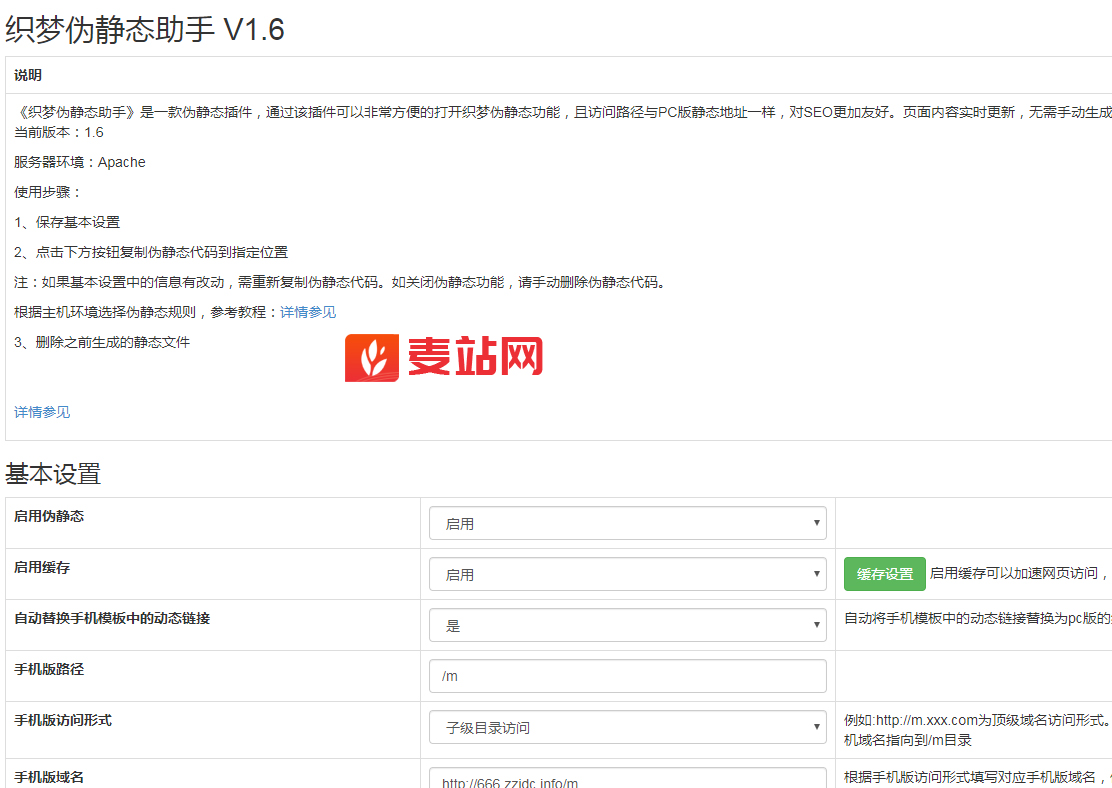Click the 手机版域名 row label
Image resolution: width=1112 pixels, height=788 pixels.
tap(49, 776)
